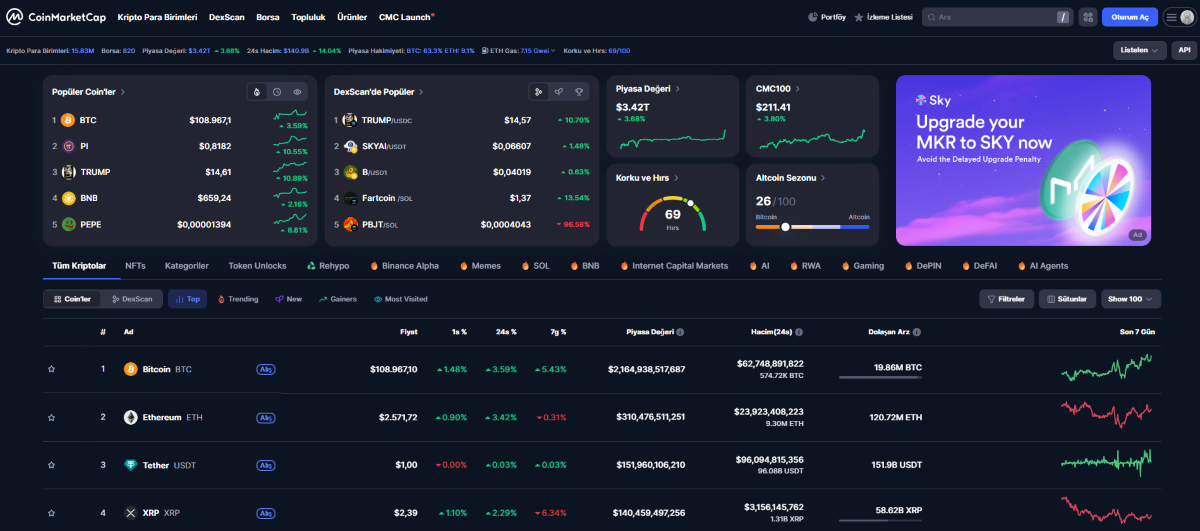This screenshot has height=531, width=1200.
Task: Open the Show 100 rows dropdown
Action: click(x=1131, y=299)
